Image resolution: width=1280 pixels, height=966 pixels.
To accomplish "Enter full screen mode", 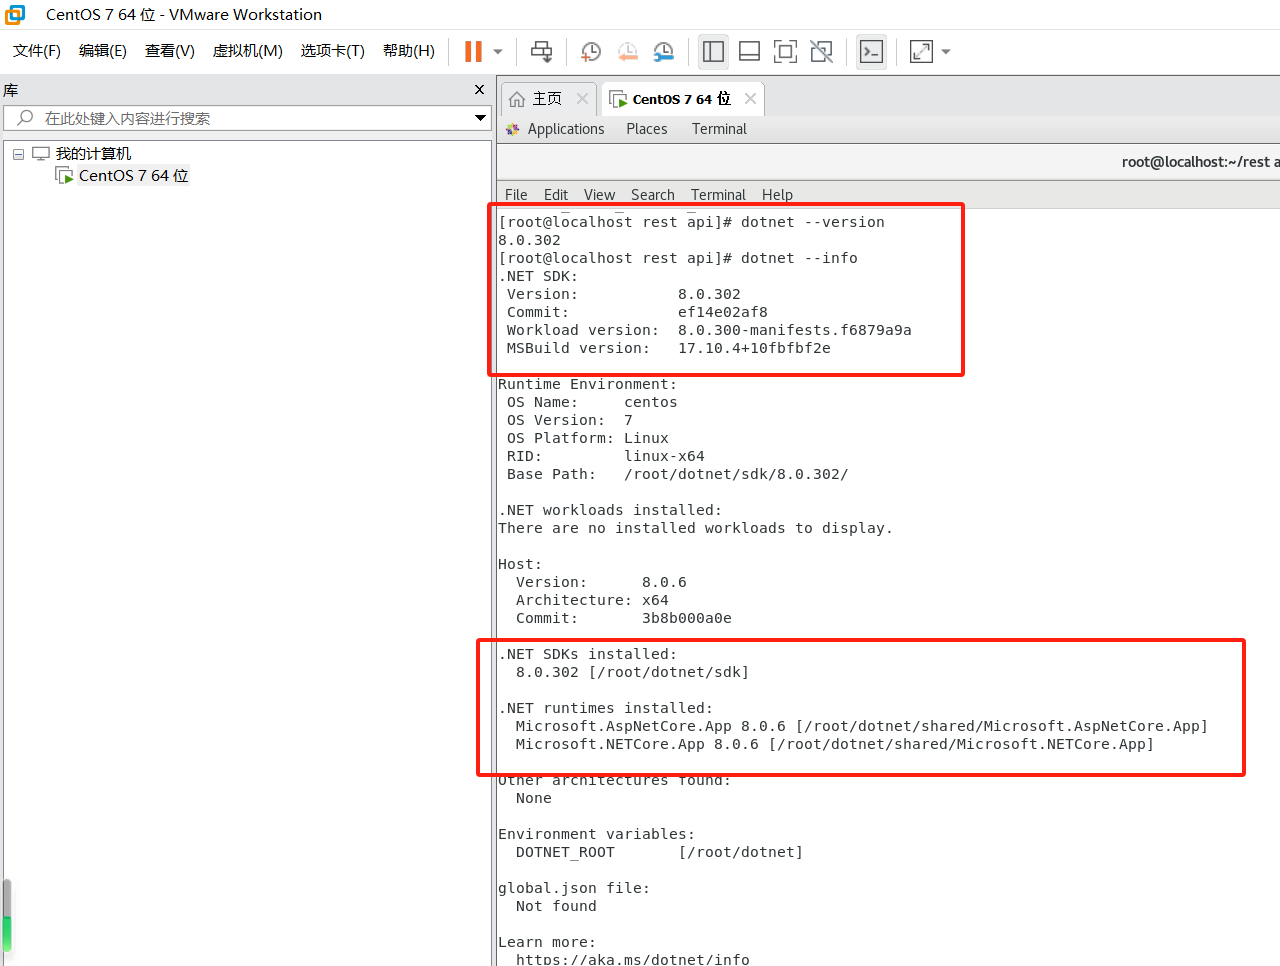I will click(x=785, y=51).
